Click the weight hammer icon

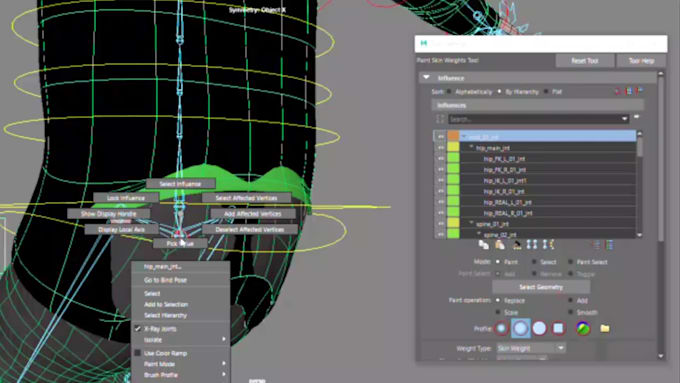[517, 245]
